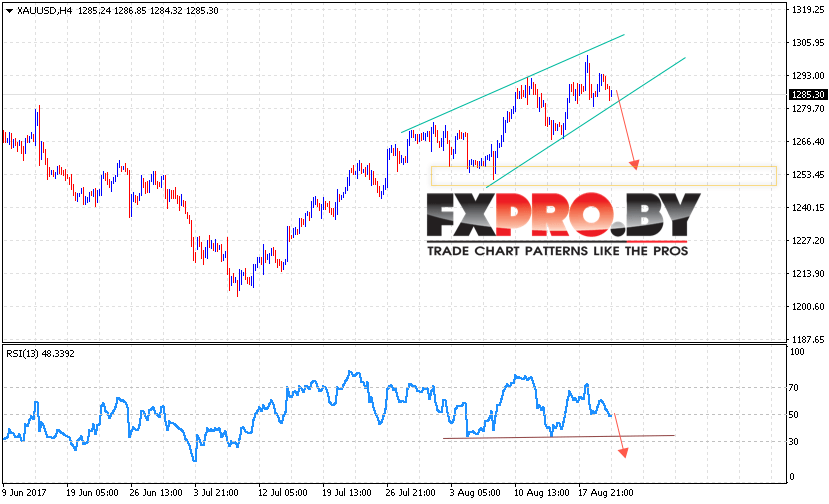
Task: Click the RSI scale value 70
Action: pyautogui.click(x=793, y=388)
